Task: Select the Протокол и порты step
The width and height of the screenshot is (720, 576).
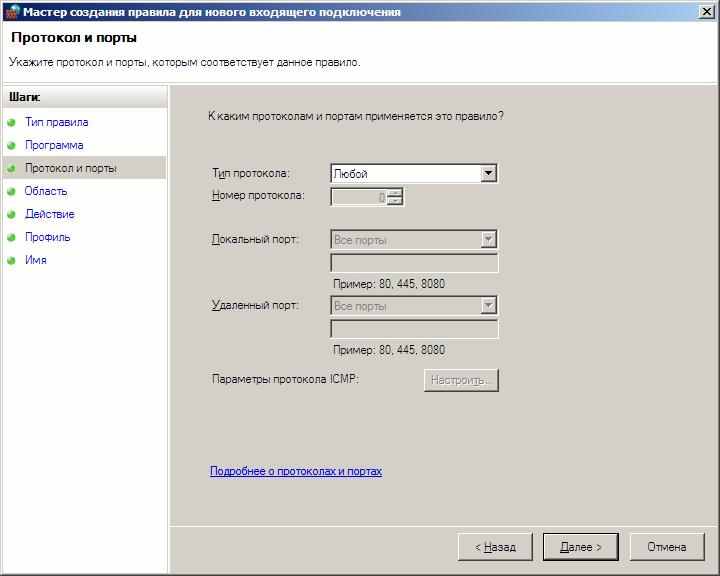Action: [x=71, y=168]
